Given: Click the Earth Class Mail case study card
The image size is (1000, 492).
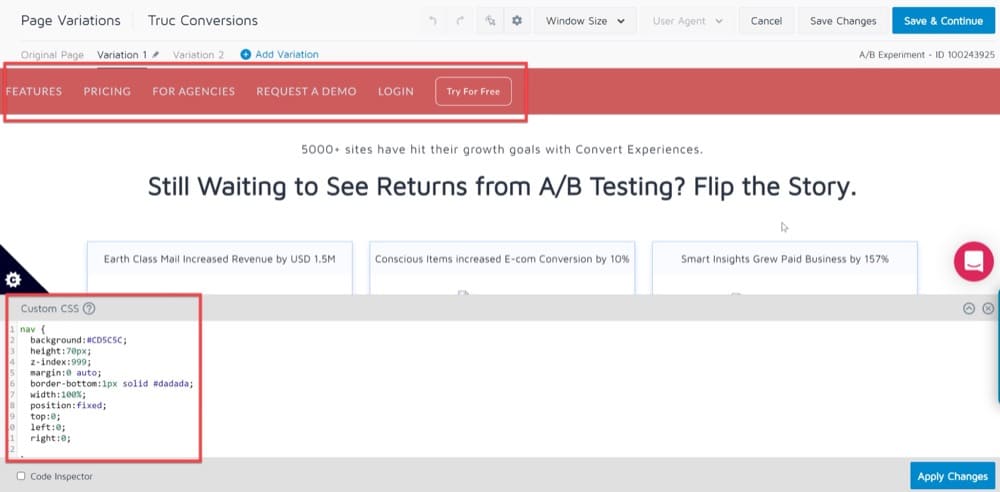Looking at the screenshot, I should tap(219, 267).
